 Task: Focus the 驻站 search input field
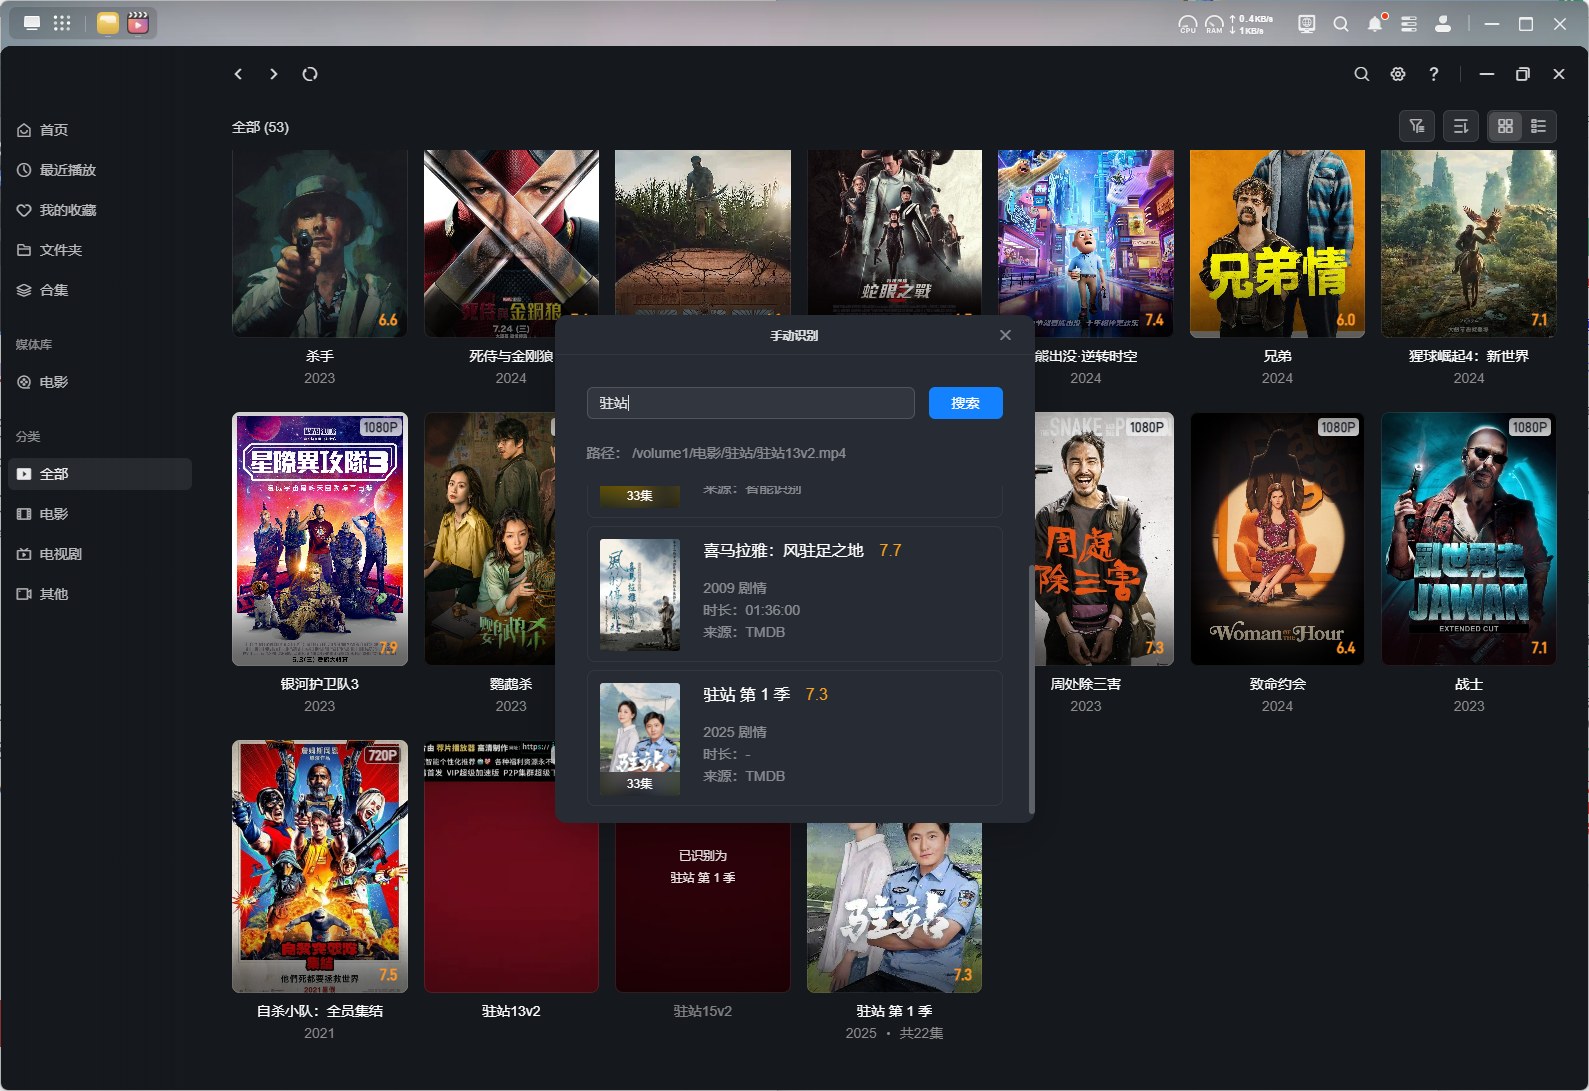(751, 403)
